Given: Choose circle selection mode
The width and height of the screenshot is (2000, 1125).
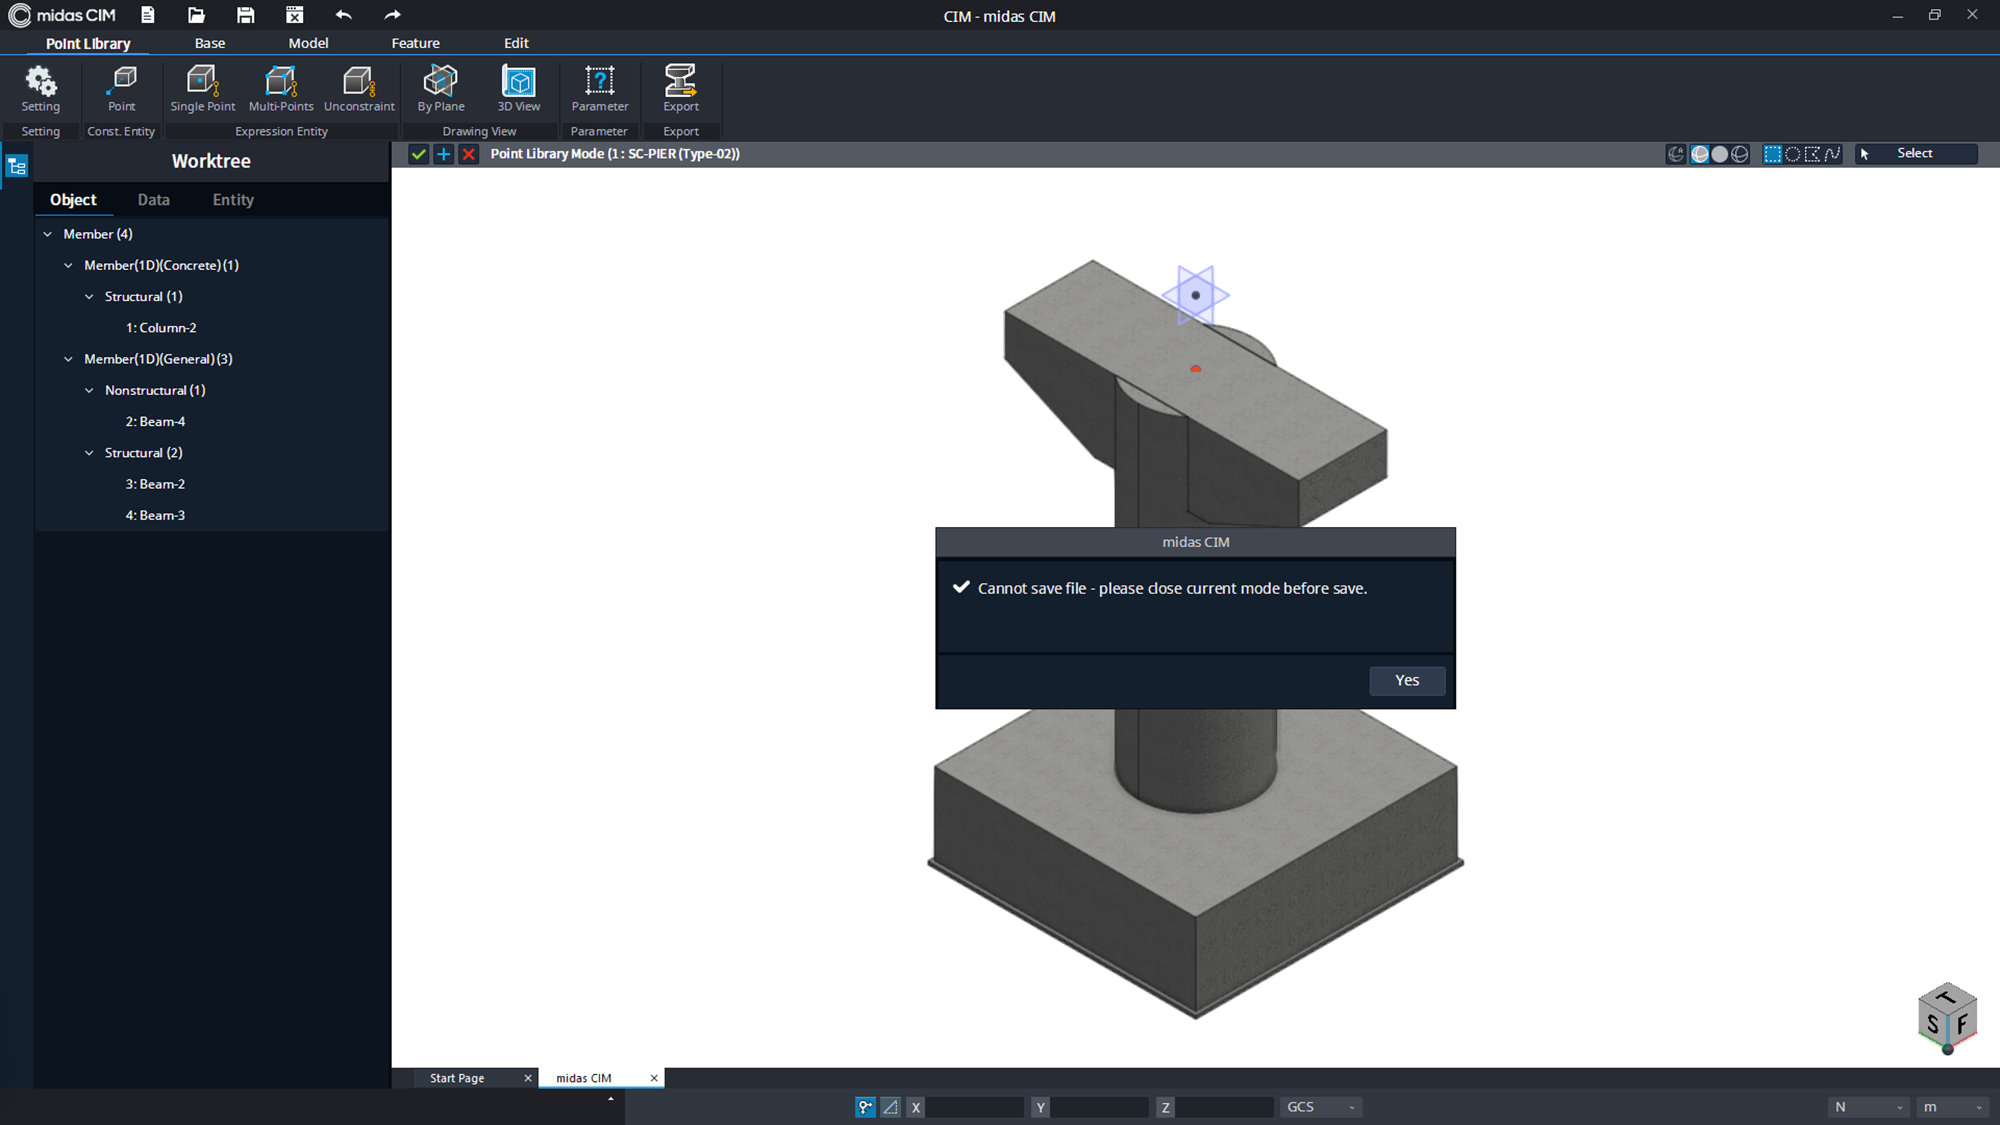Looking at the screenshot, I should (x=1793, y=154).
